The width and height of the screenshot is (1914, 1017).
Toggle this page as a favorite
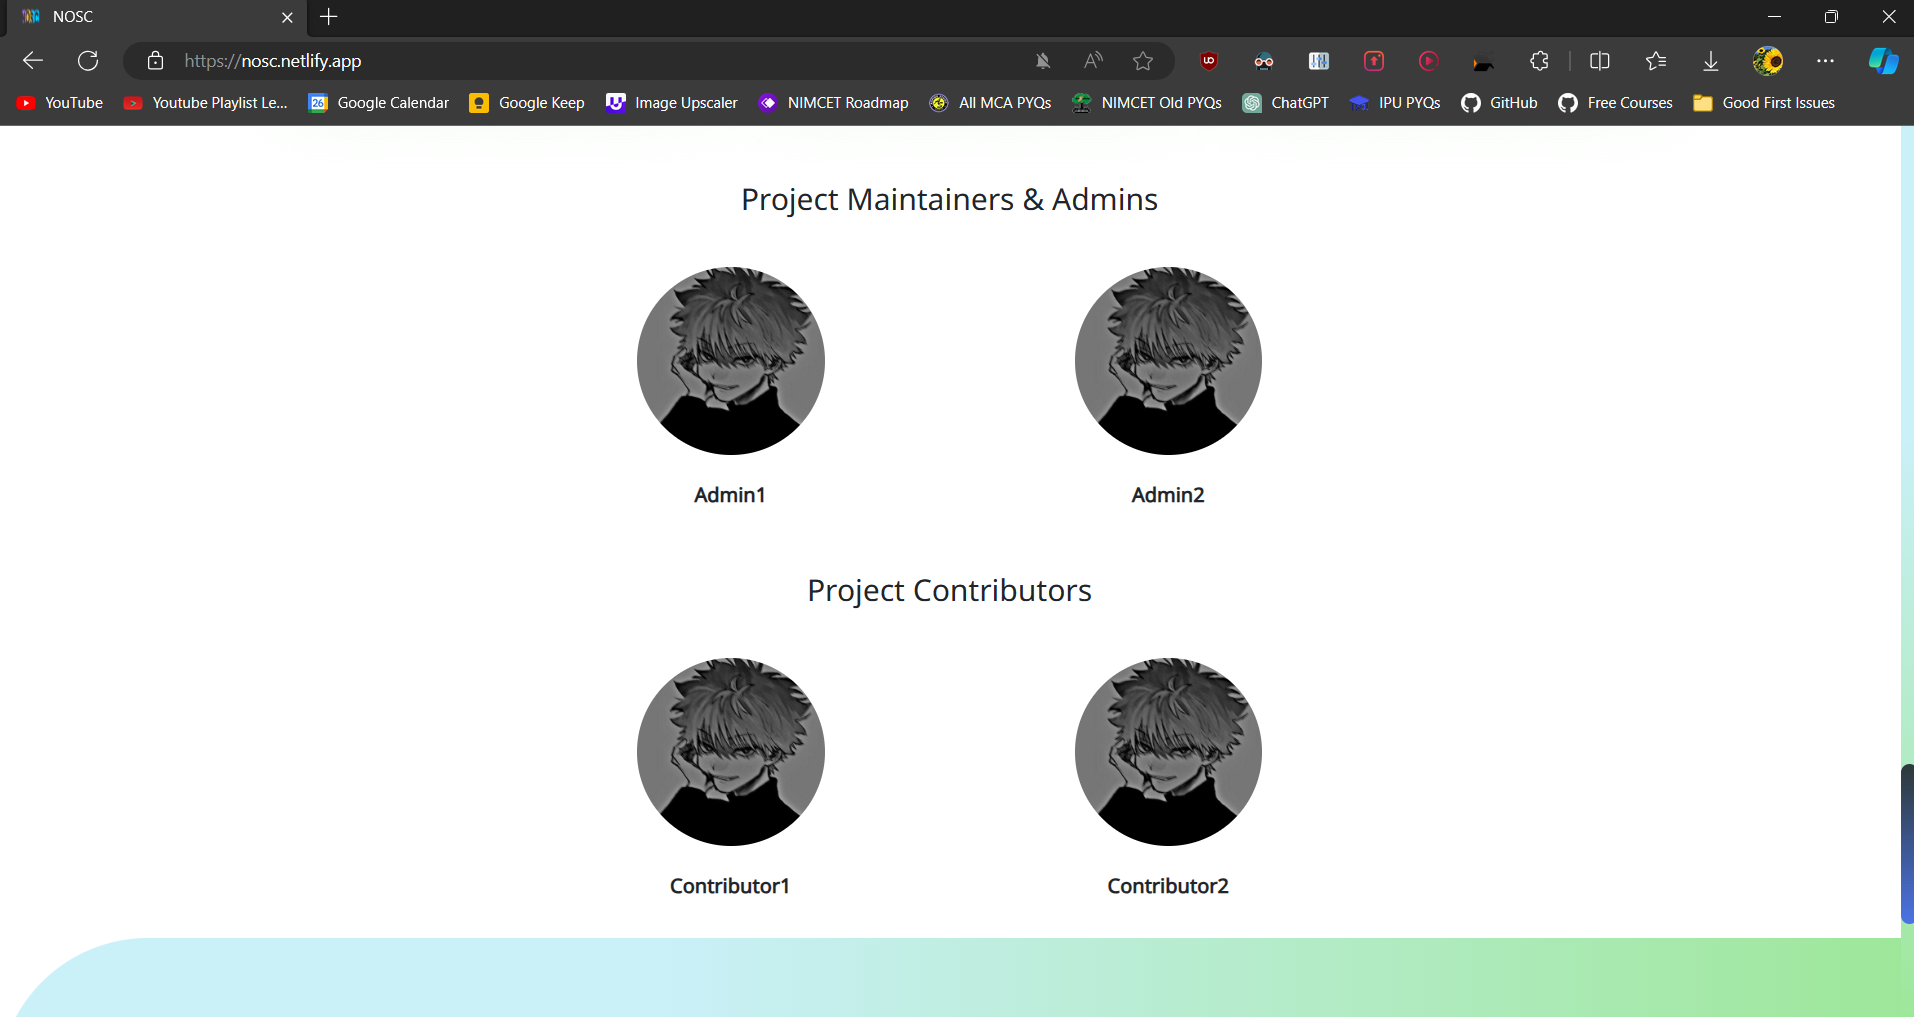1143,61
